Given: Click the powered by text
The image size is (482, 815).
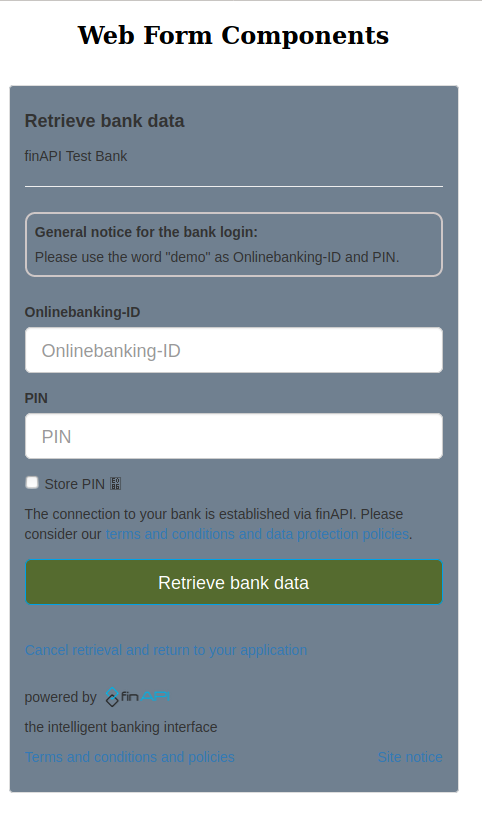Looking at the screenshot, I should 60,697.
